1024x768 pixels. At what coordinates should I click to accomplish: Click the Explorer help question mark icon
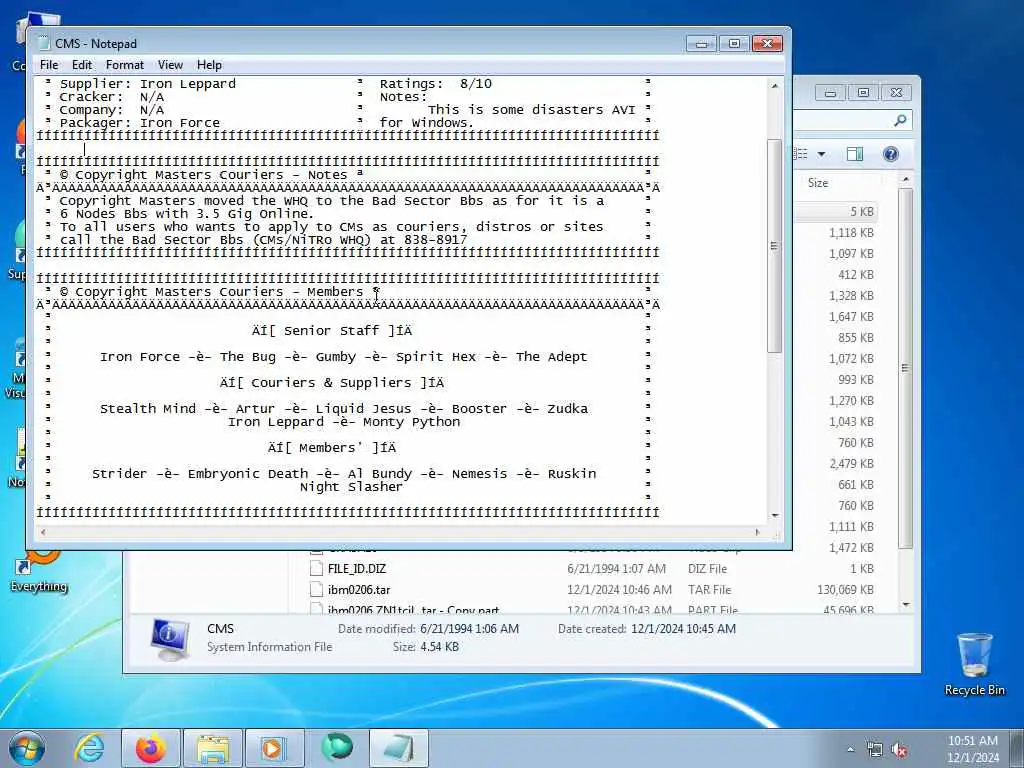890,154
